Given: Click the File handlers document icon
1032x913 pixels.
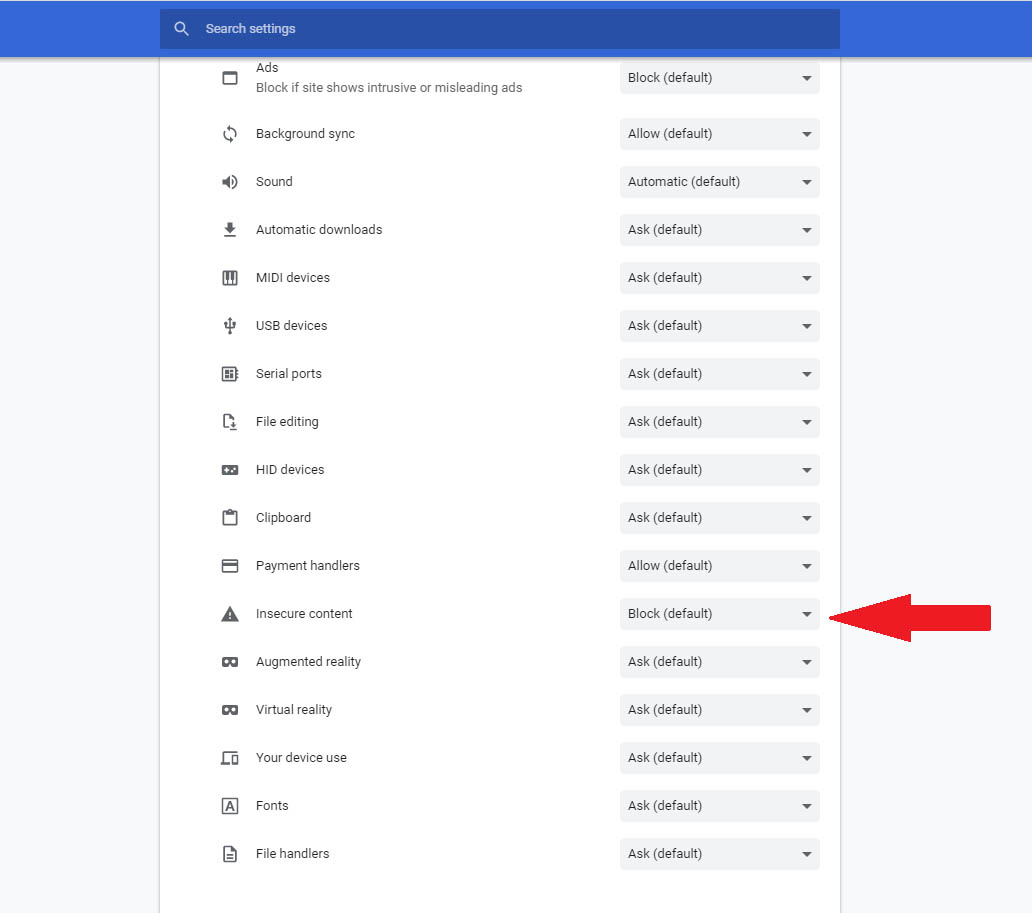Looking at the screenshot, I should [230, 853].
